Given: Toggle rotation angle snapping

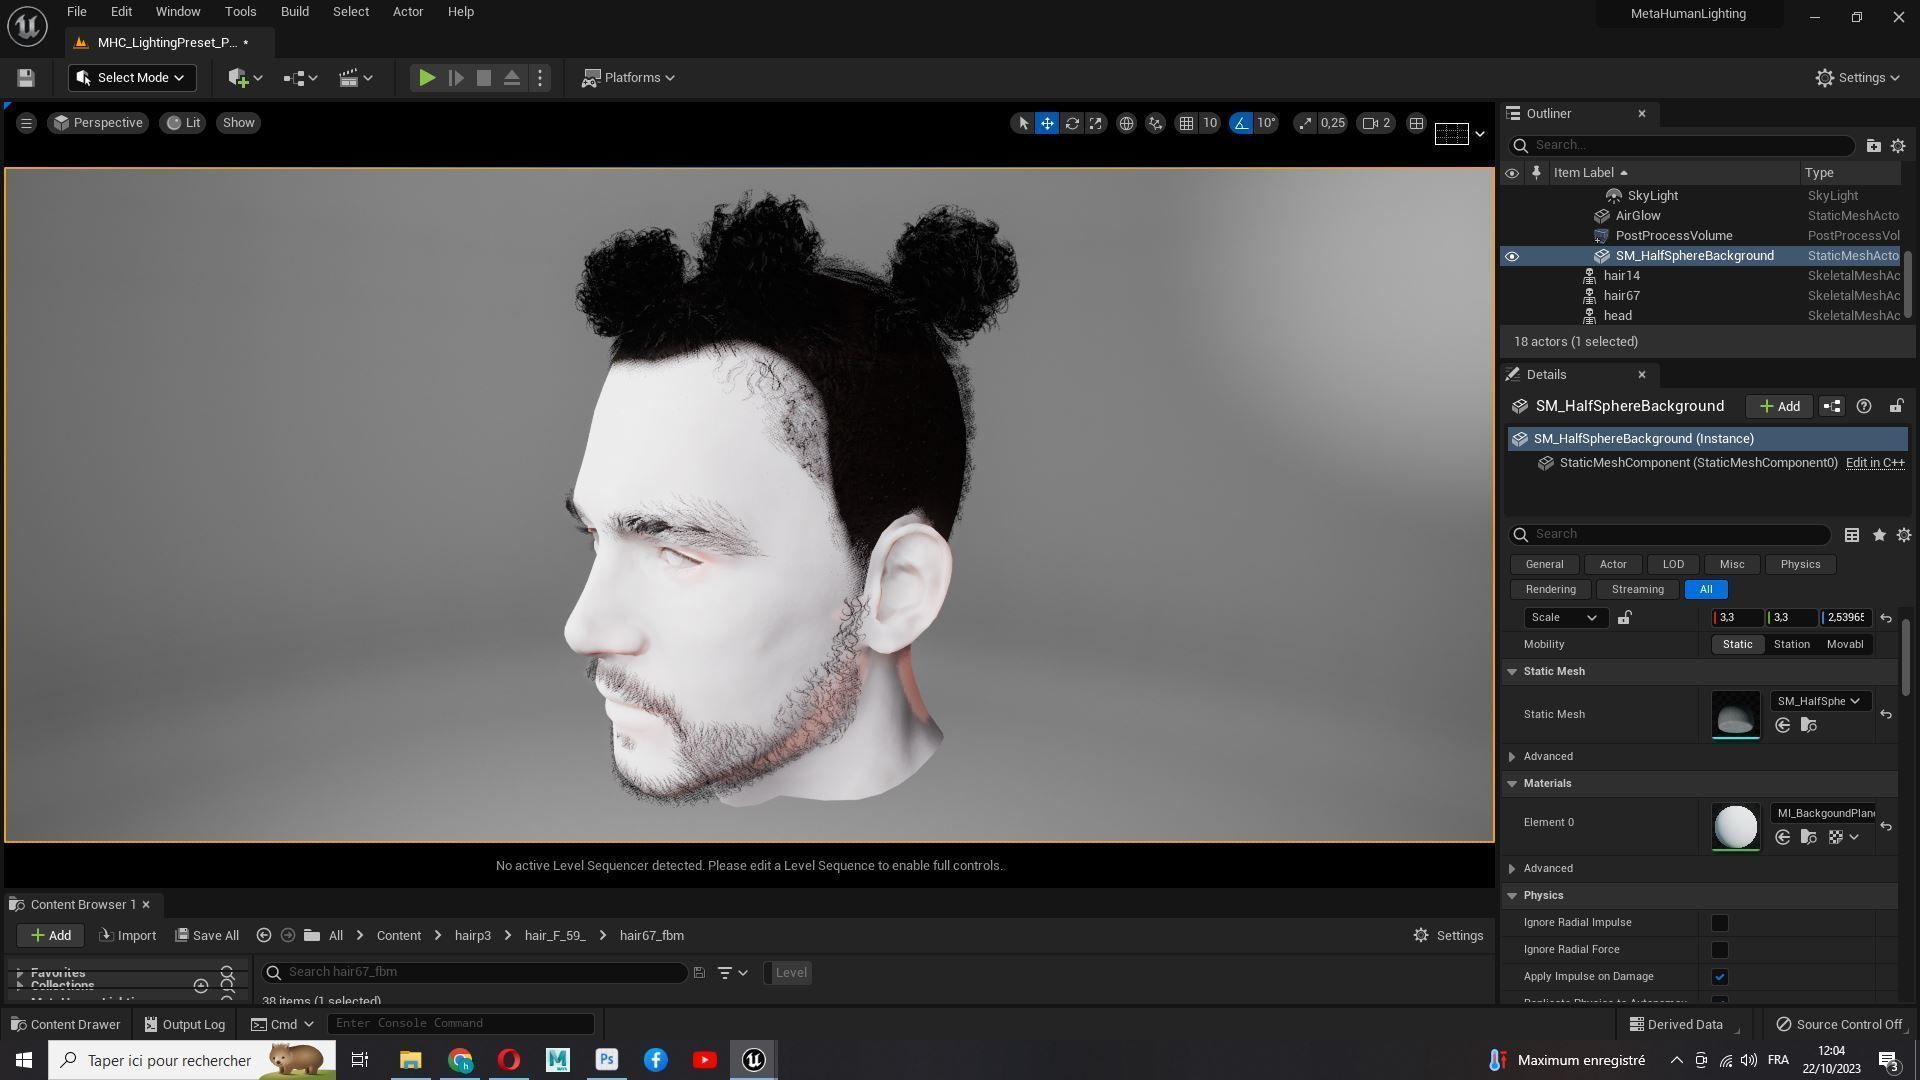Looking at the screenshot, I should click(x=1241, y=123).
